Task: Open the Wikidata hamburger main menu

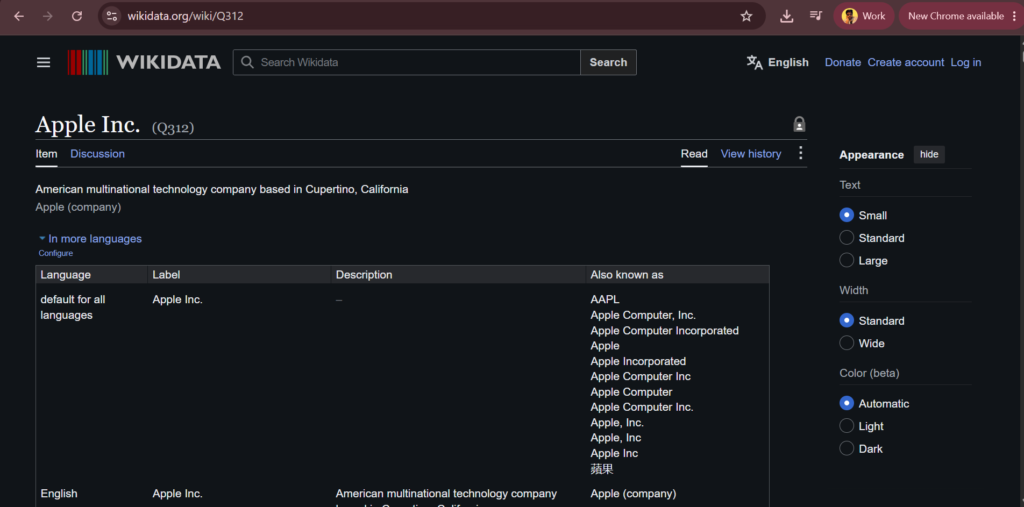Action: (43, 63)
